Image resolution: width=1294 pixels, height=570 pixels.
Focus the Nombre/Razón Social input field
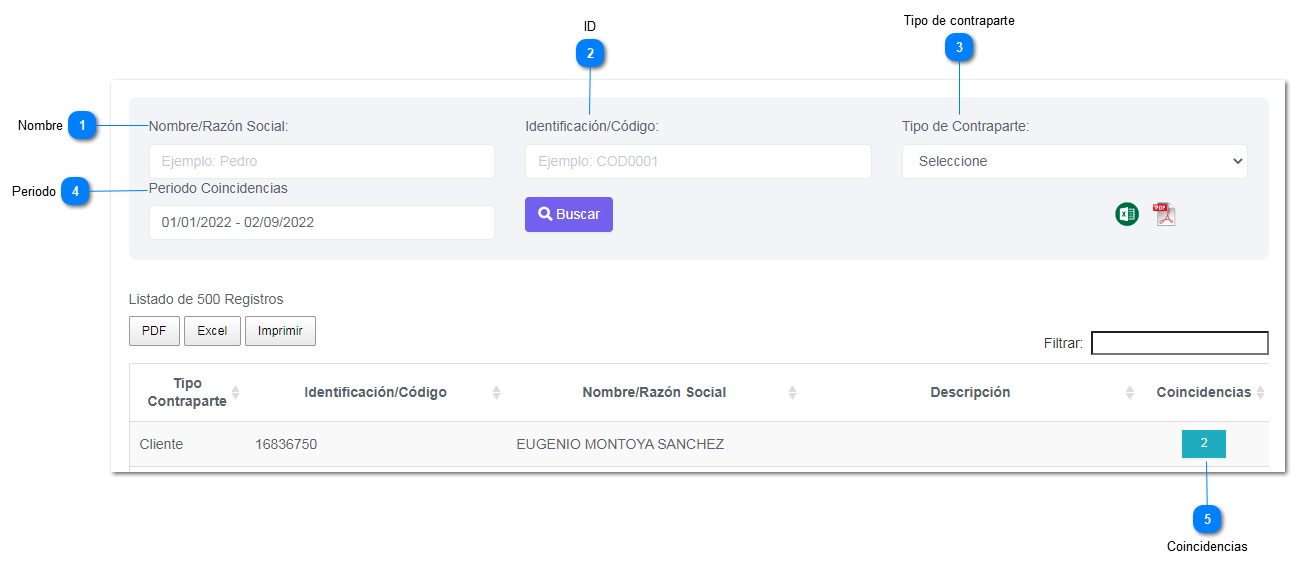(x=321, y=162)
